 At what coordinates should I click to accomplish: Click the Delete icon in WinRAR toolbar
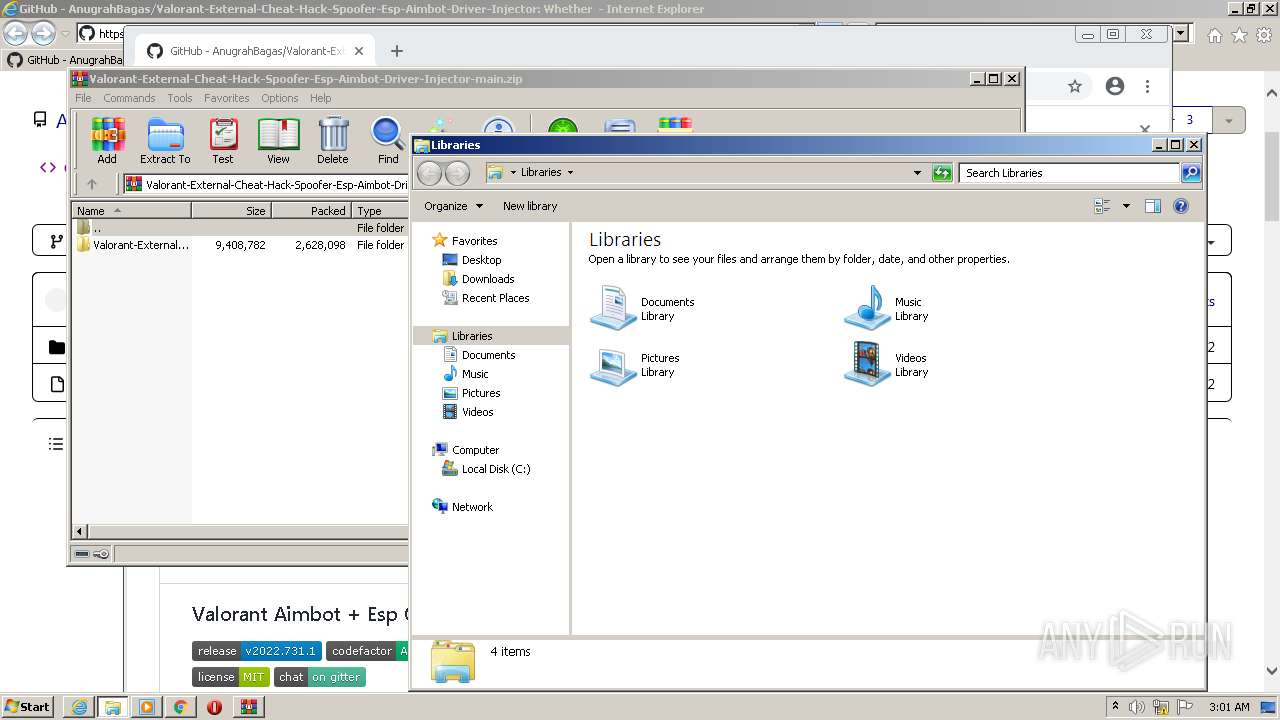(x=333, y=140)
